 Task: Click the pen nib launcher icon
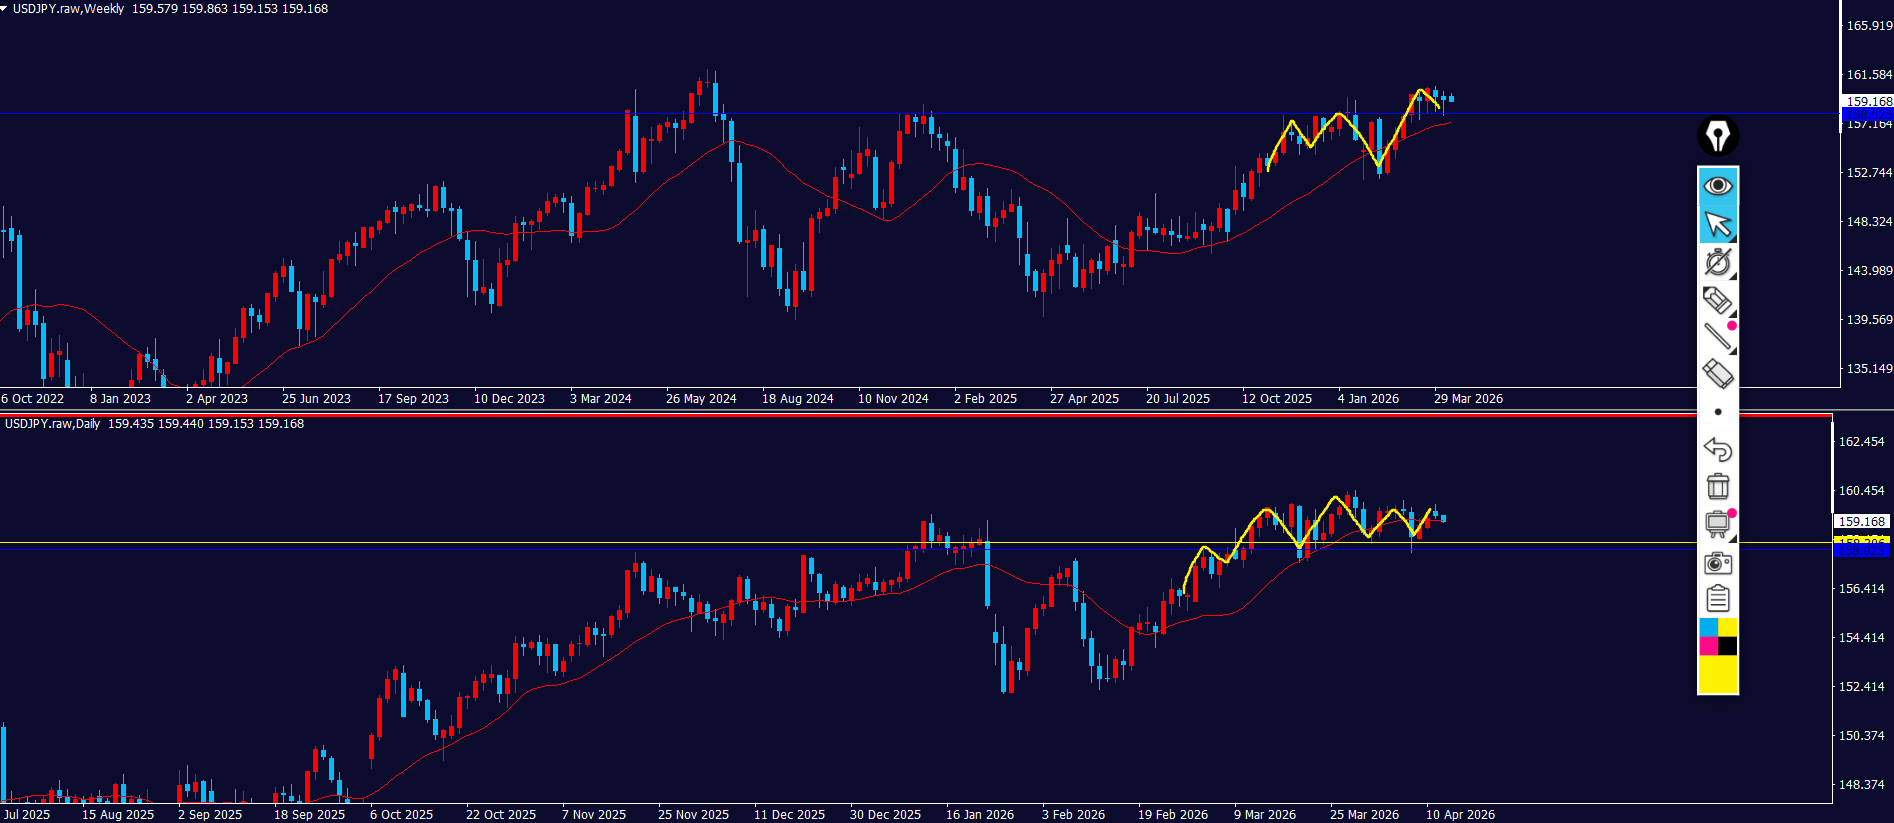click(1718, 136)
